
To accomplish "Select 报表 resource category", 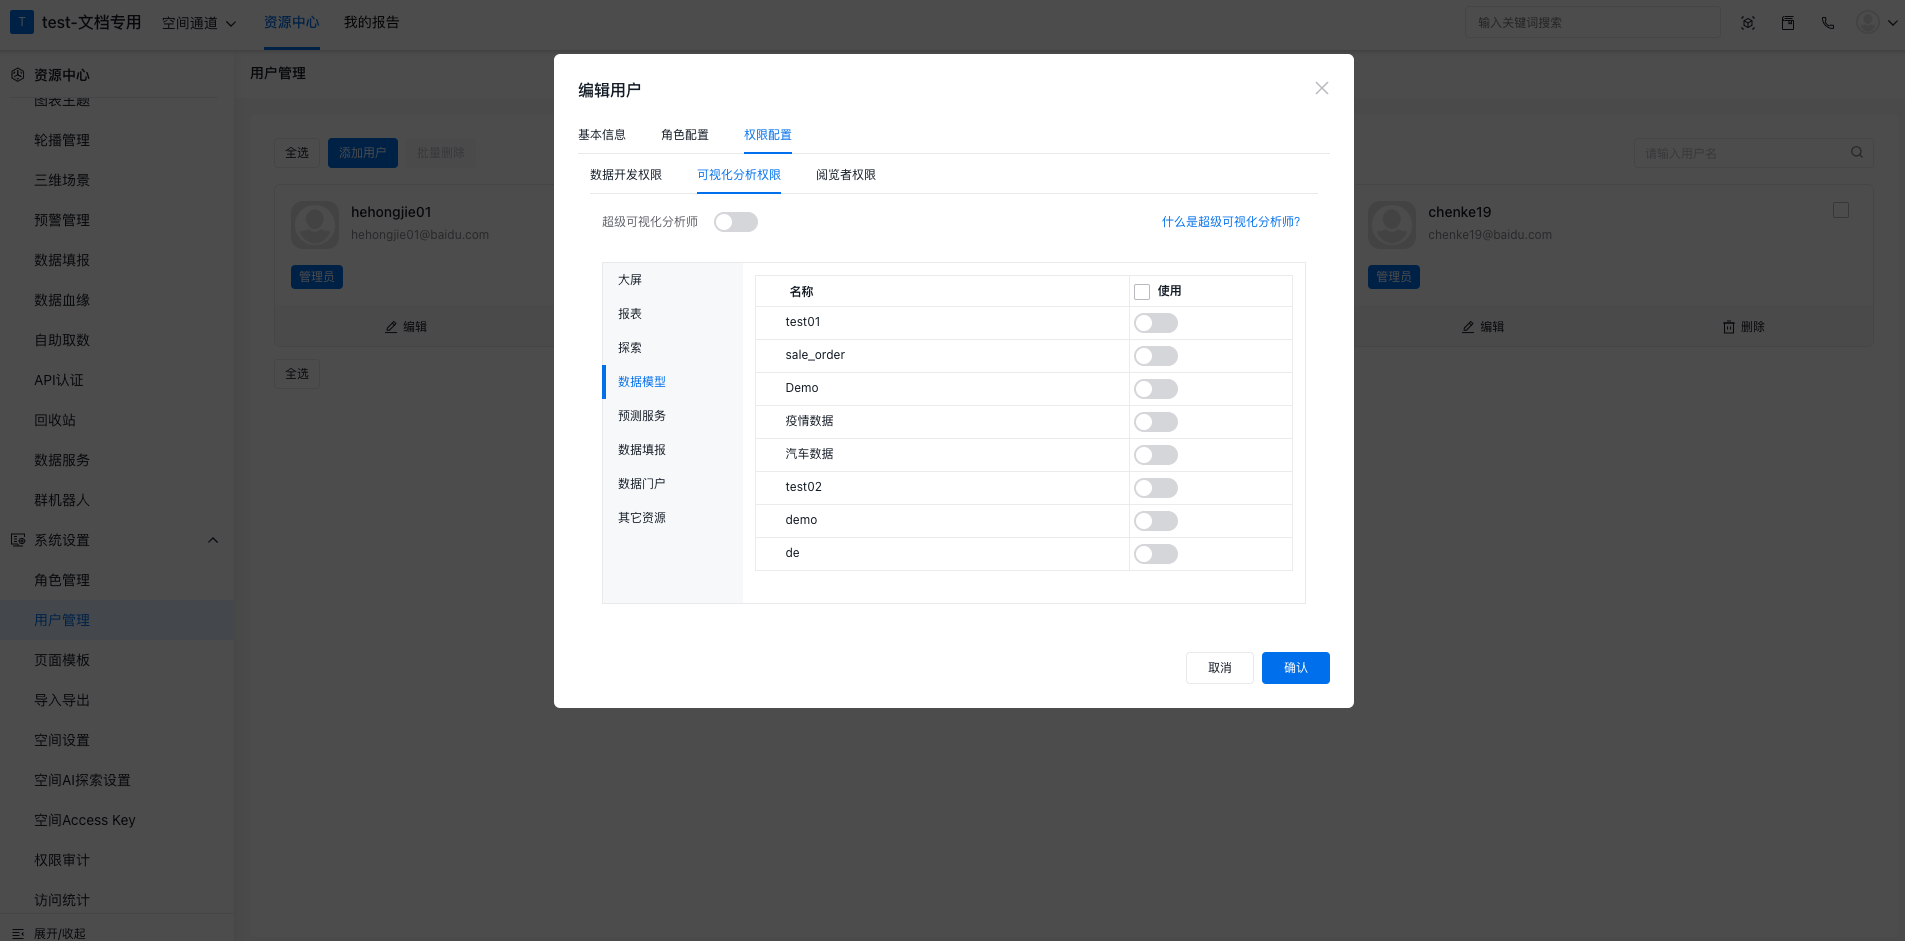I will point(672,314).
